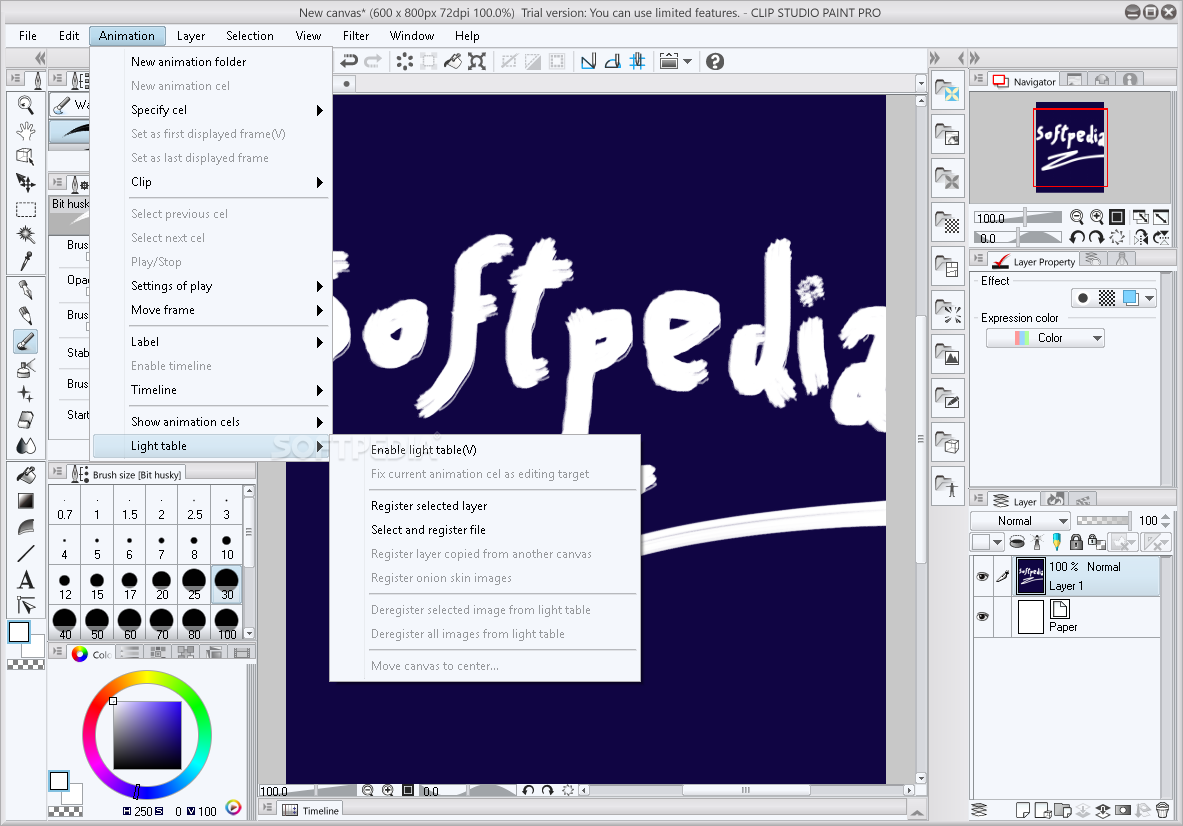Click the Layer 1 thumbnail
1183x826 pixels.
pos(1031,576)
